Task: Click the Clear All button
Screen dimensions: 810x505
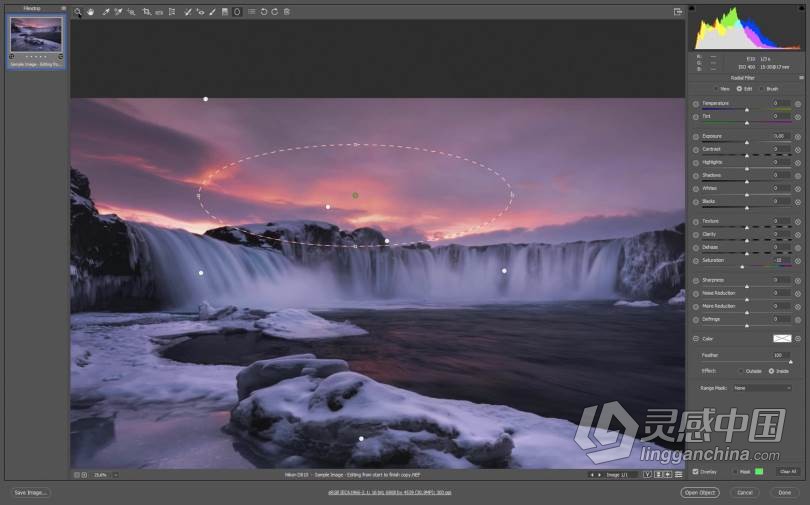Action: [x=788, y=472]
